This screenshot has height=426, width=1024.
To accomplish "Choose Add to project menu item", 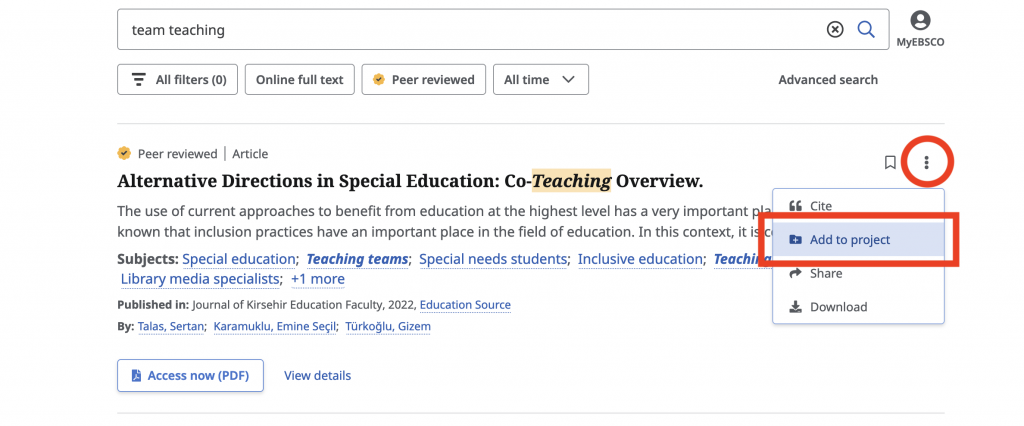I will pyautogui.click(x=849, y=240).
